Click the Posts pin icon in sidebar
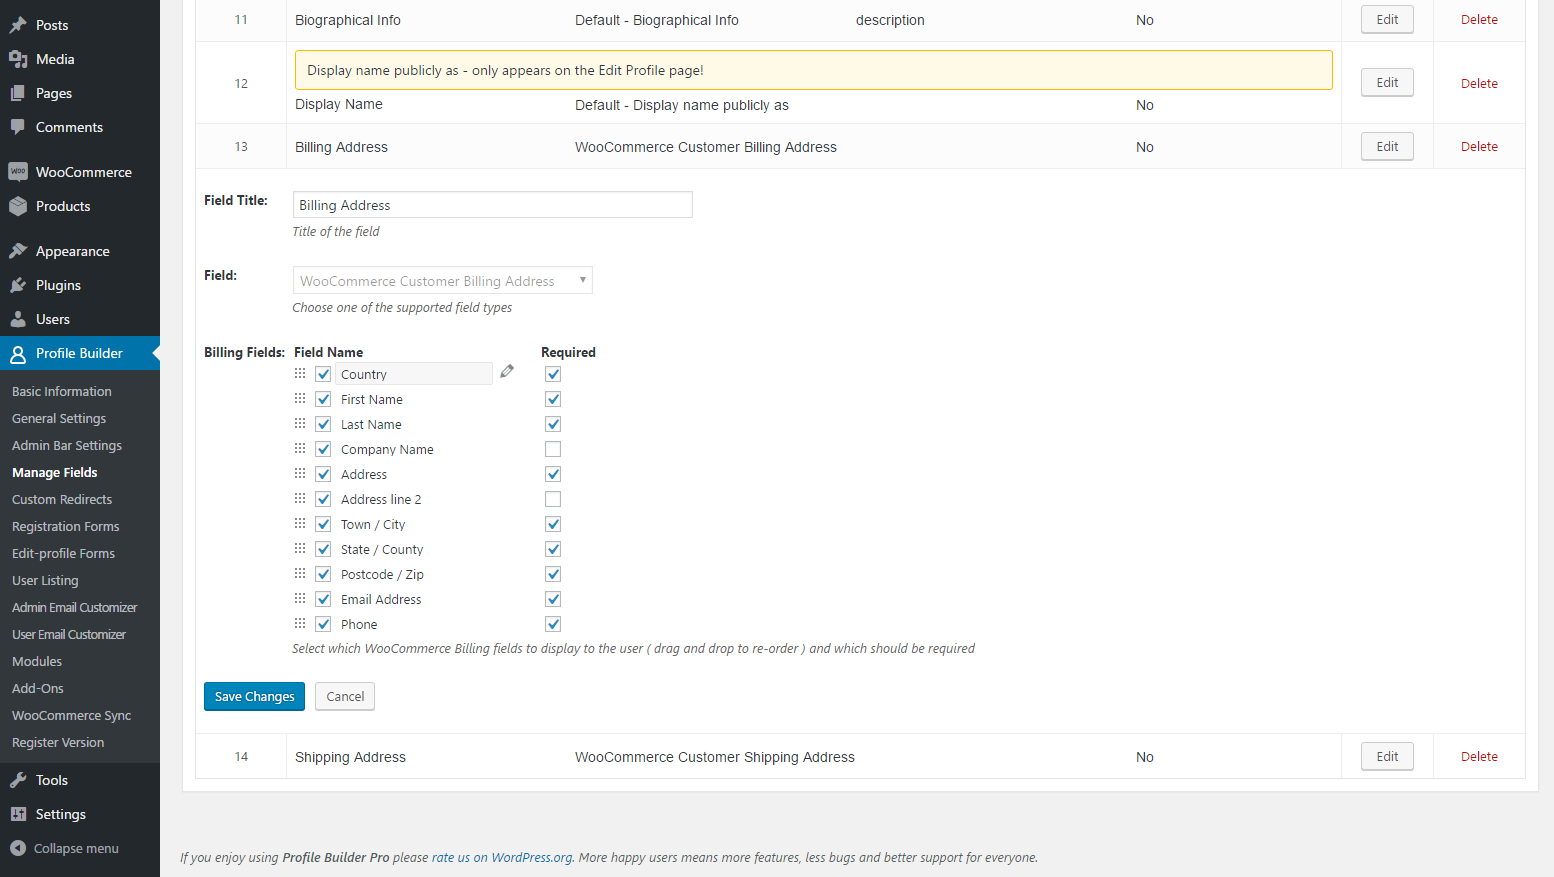The width and height of the screenshot is (1554, 877). [x=18, y=25]
